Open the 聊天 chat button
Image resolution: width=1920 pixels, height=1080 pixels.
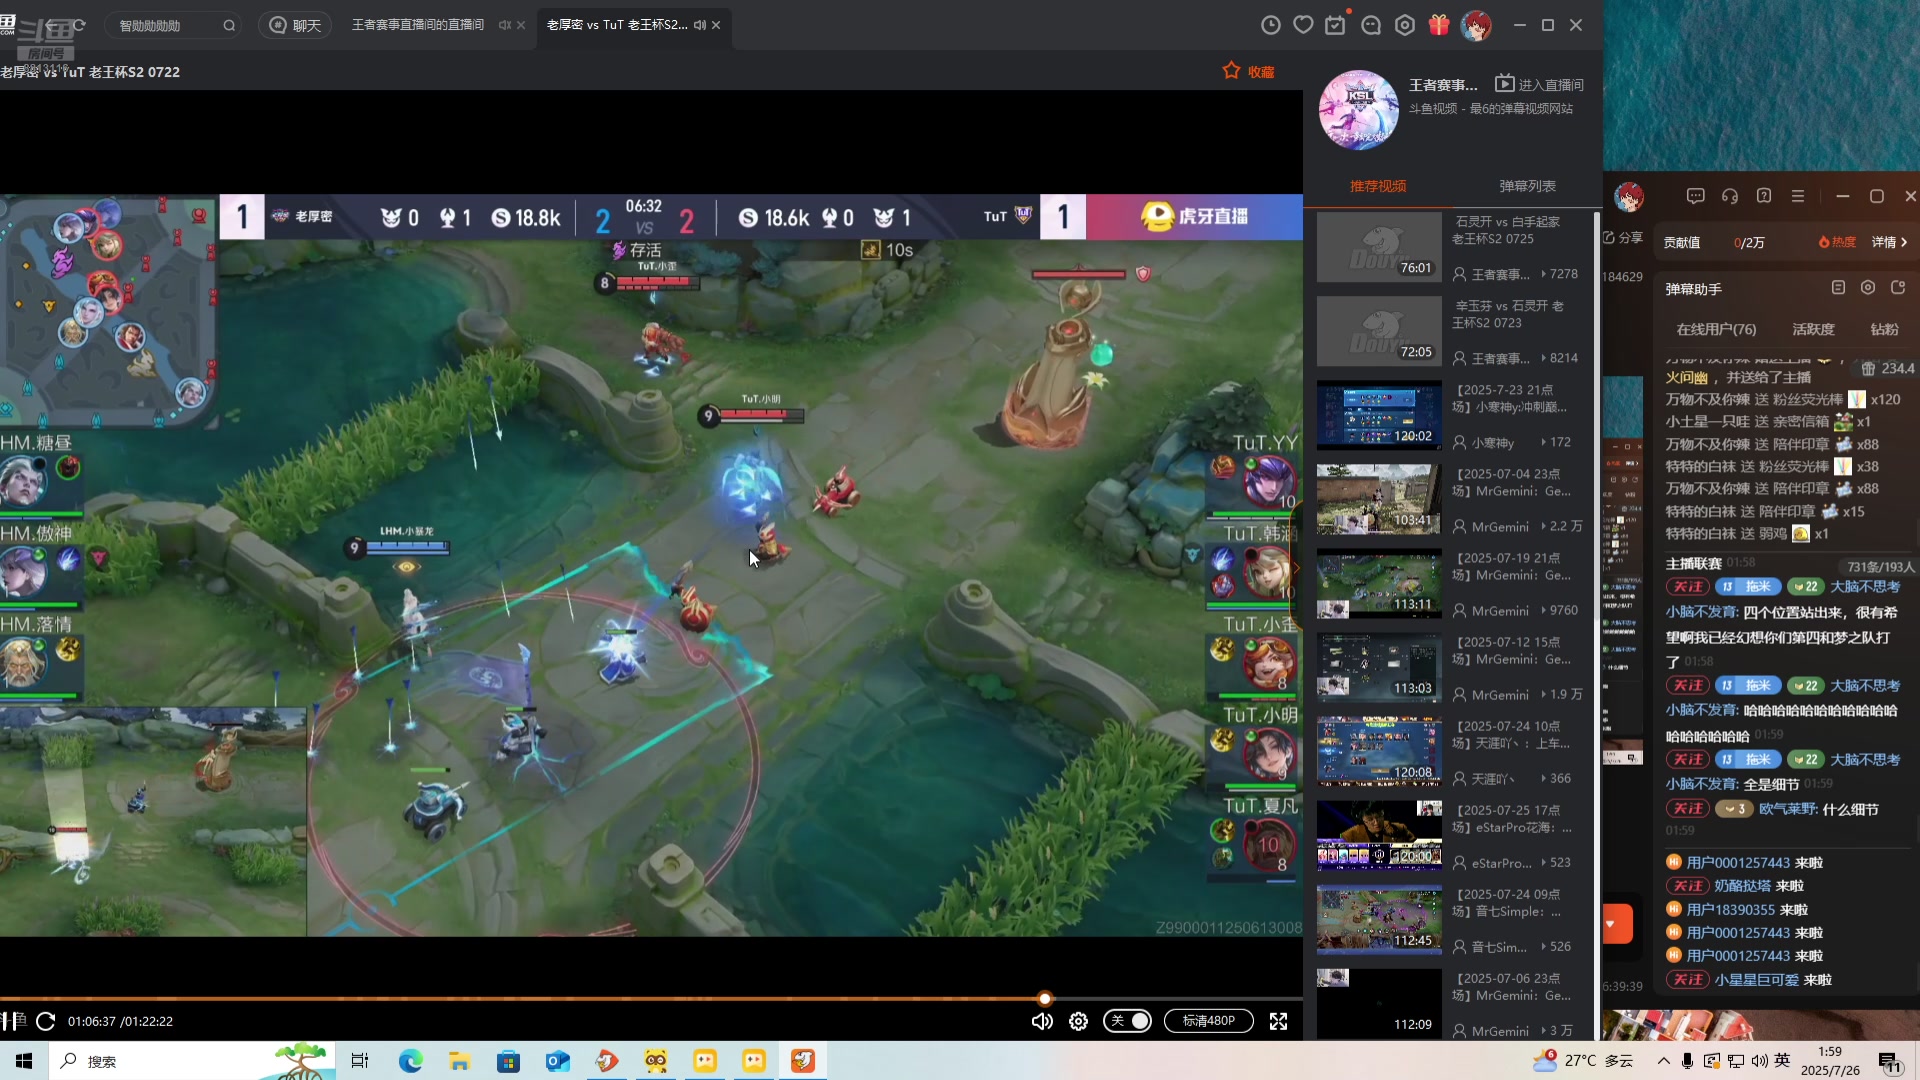pos(295,25)
